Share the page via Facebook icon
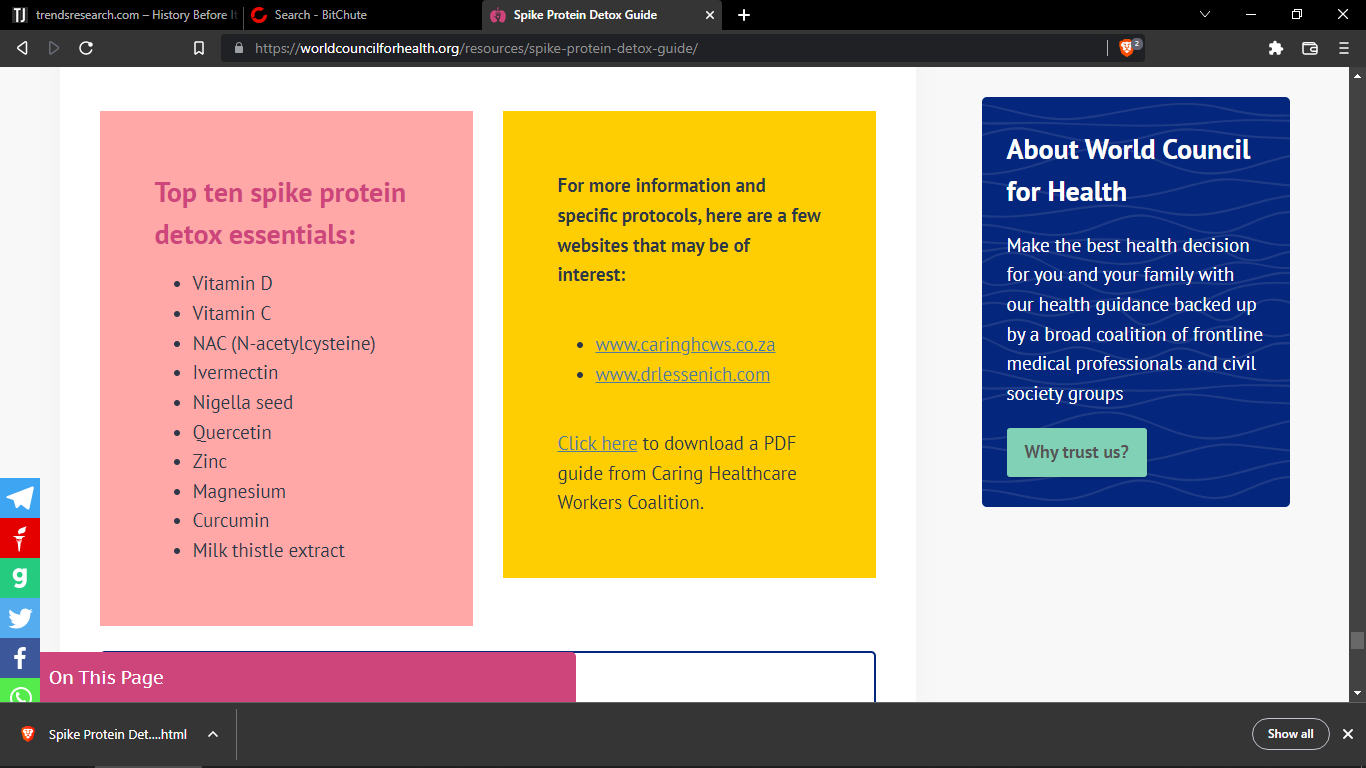The width and height of the screenshot is (1366, 768). pyautogui.click(x=20, y=658)
